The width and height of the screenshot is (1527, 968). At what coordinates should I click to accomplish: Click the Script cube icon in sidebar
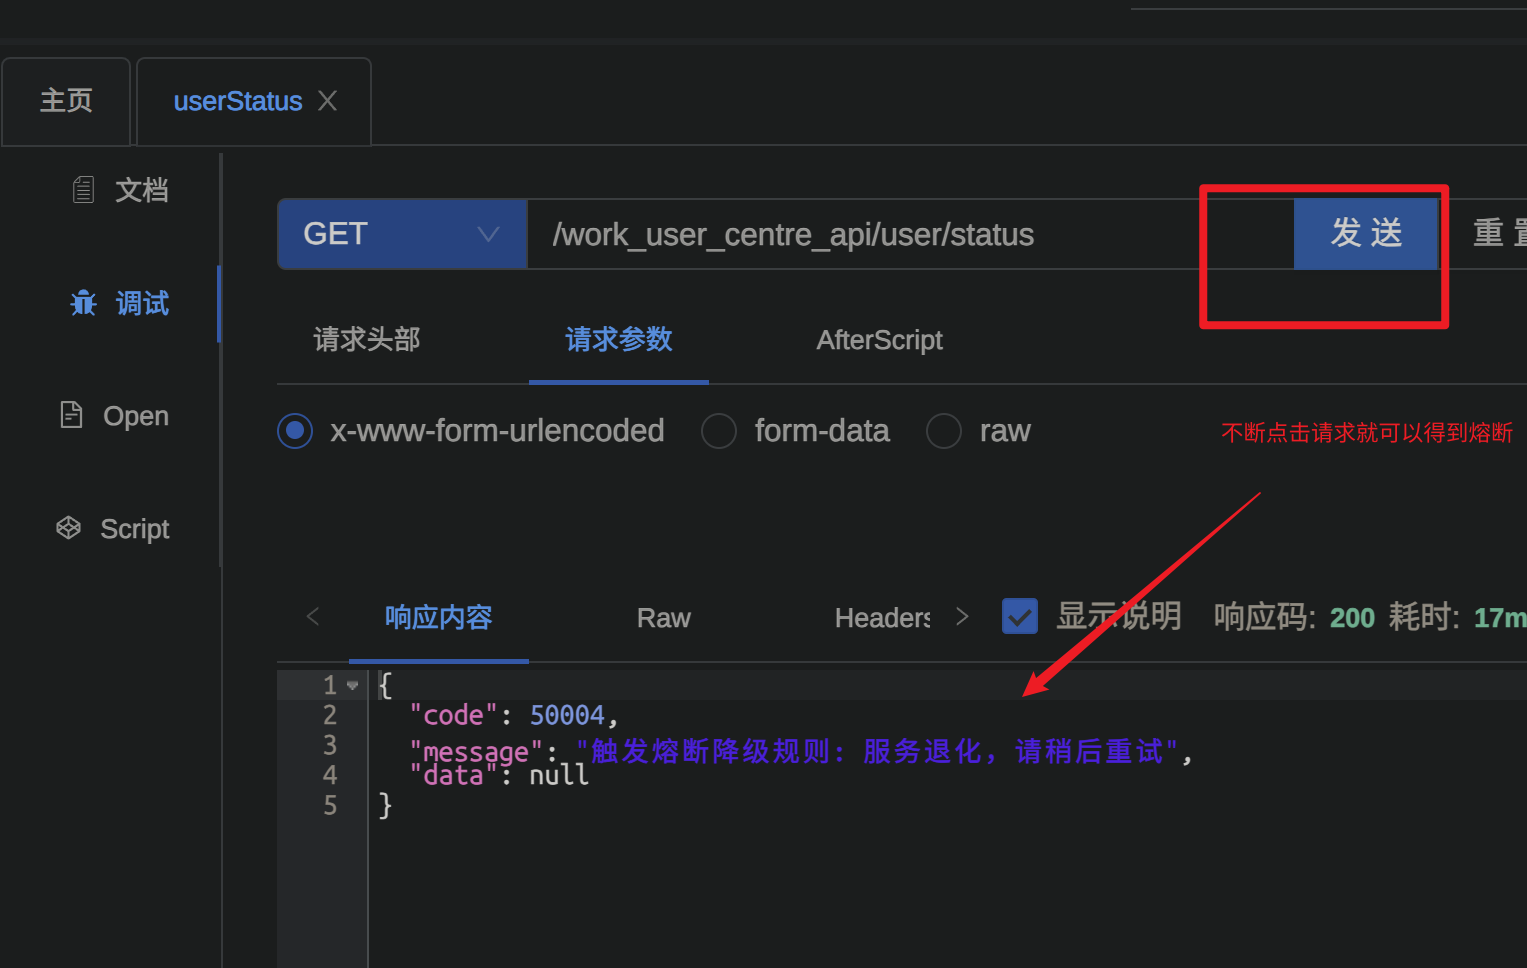click(x=68, y=528)
